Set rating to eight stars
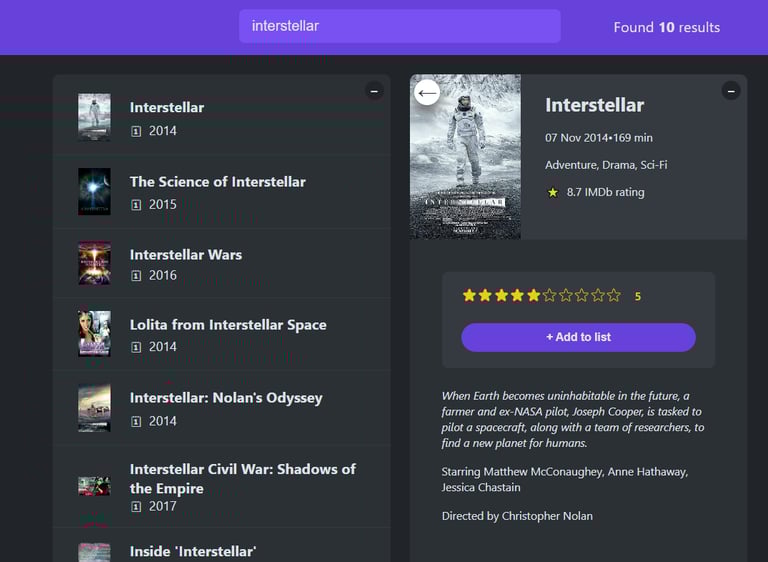Viewport: 768px width, 562px height. coord(582,295)
